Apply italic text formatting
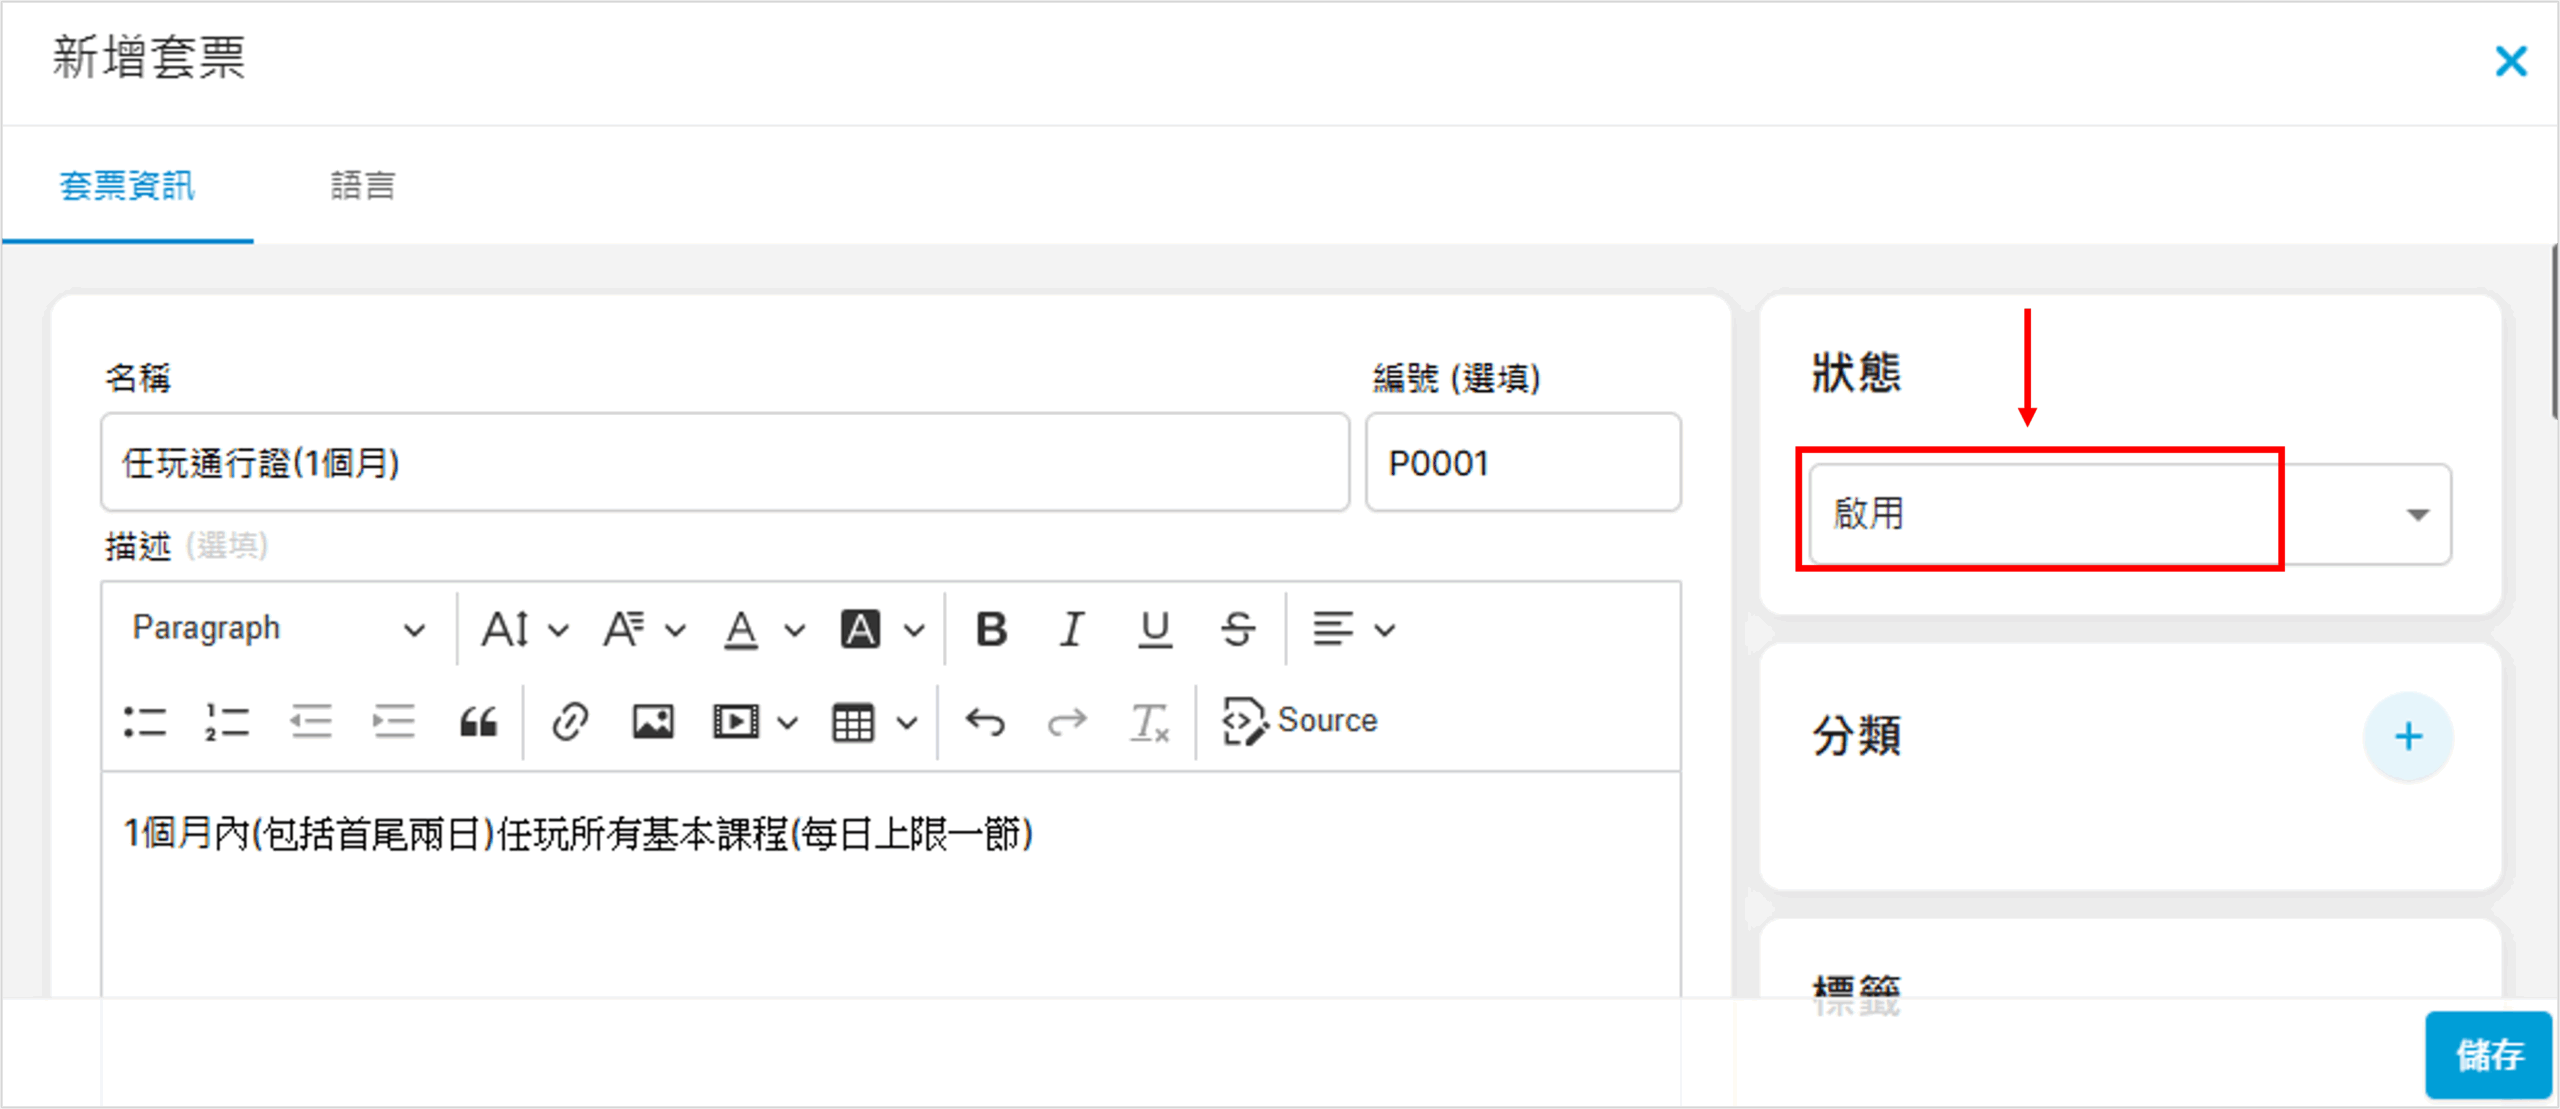Viewport: 2560px width, 1109px height. click(1072, 630)
